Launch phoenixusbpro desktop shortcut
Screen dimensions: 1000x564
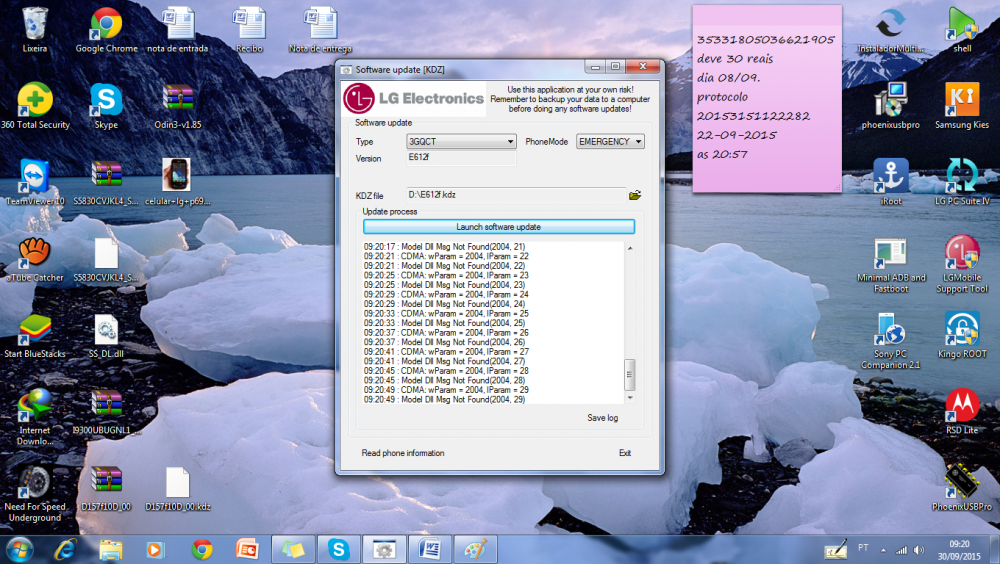890,107
